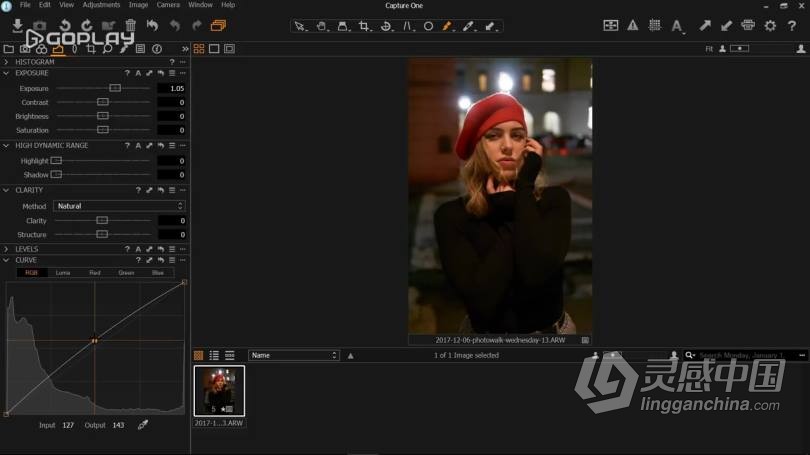The width and height of the screenshot is (810, 455).
Task: Switch browser to filmstrip view
Action: [x=229, y=355]
